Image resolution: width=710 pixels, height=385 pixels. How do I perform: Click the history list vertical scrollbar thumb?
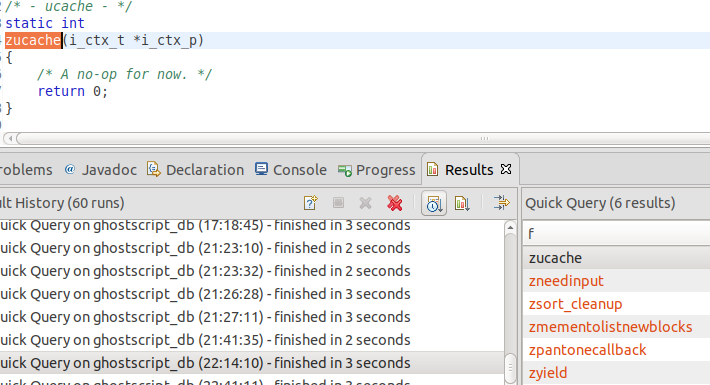510,368
